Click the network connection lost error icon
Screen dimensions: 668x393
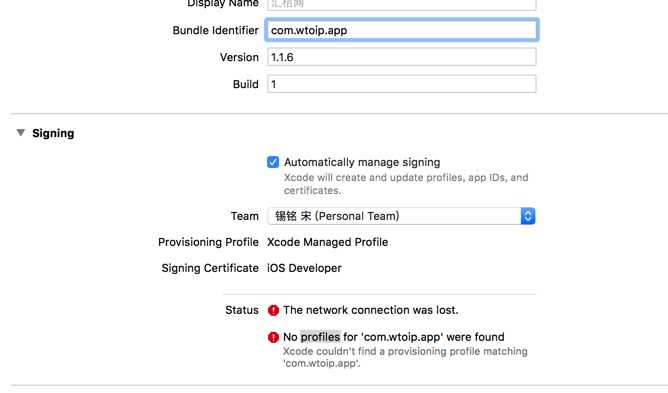273,310
